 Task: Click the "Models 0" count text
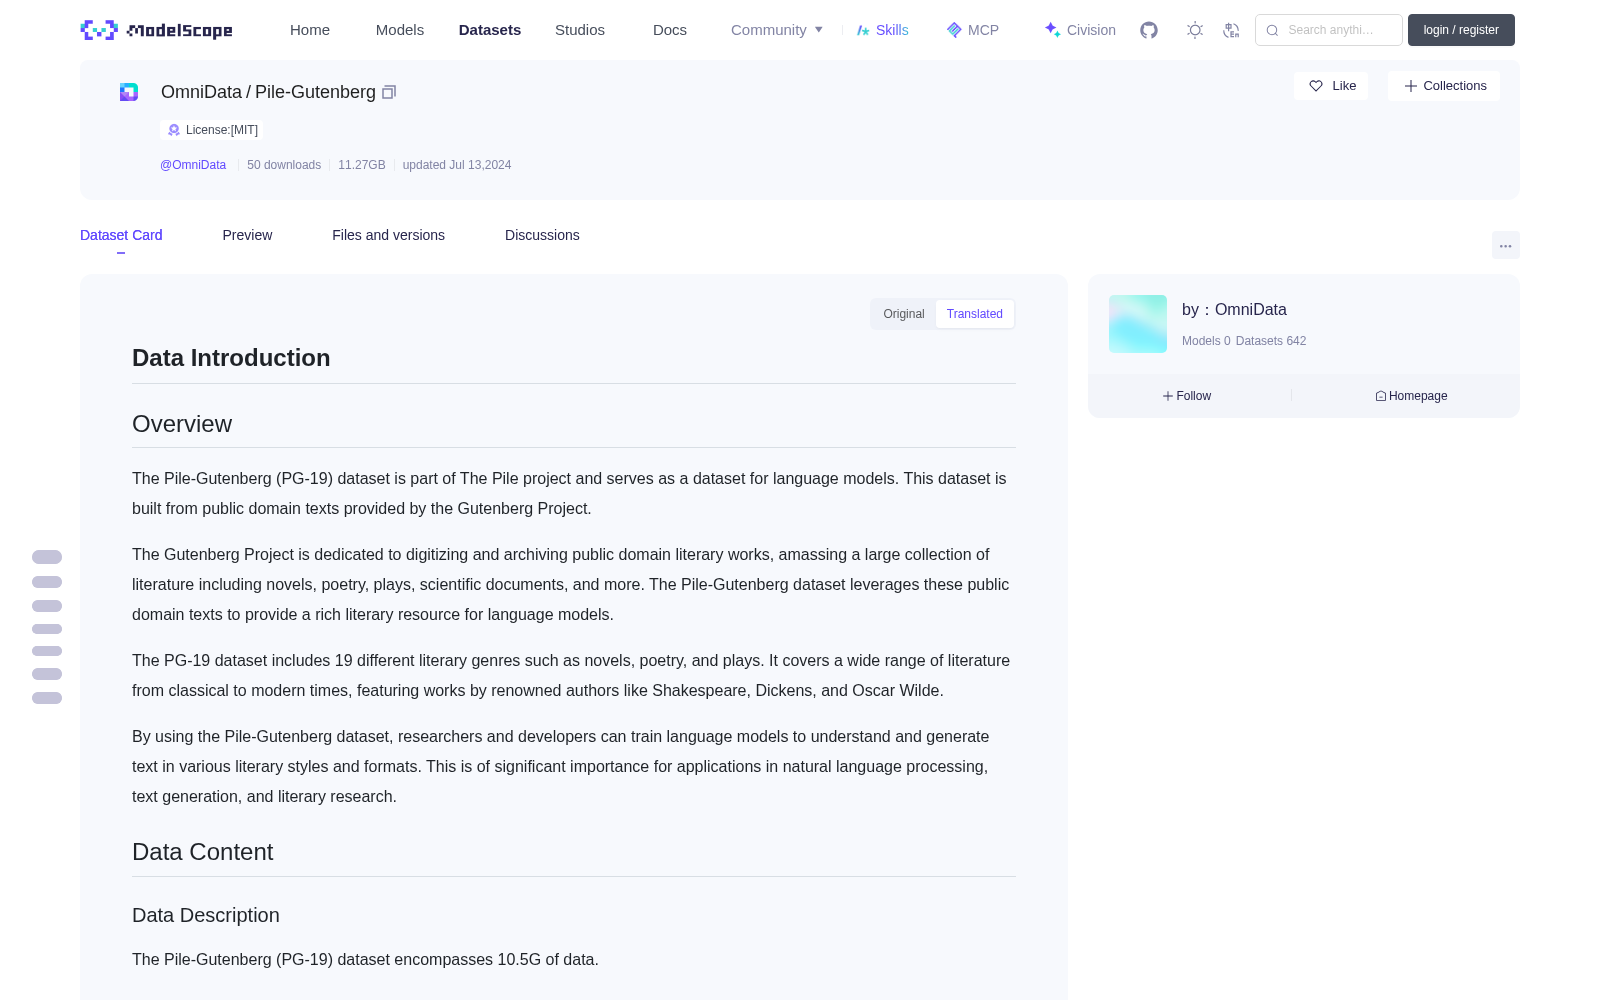click(1206, 341)
